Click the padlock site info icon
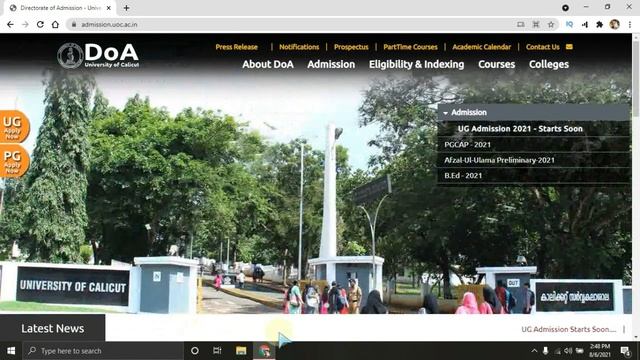This screenshot has width=640, height=360. [74, 24]
